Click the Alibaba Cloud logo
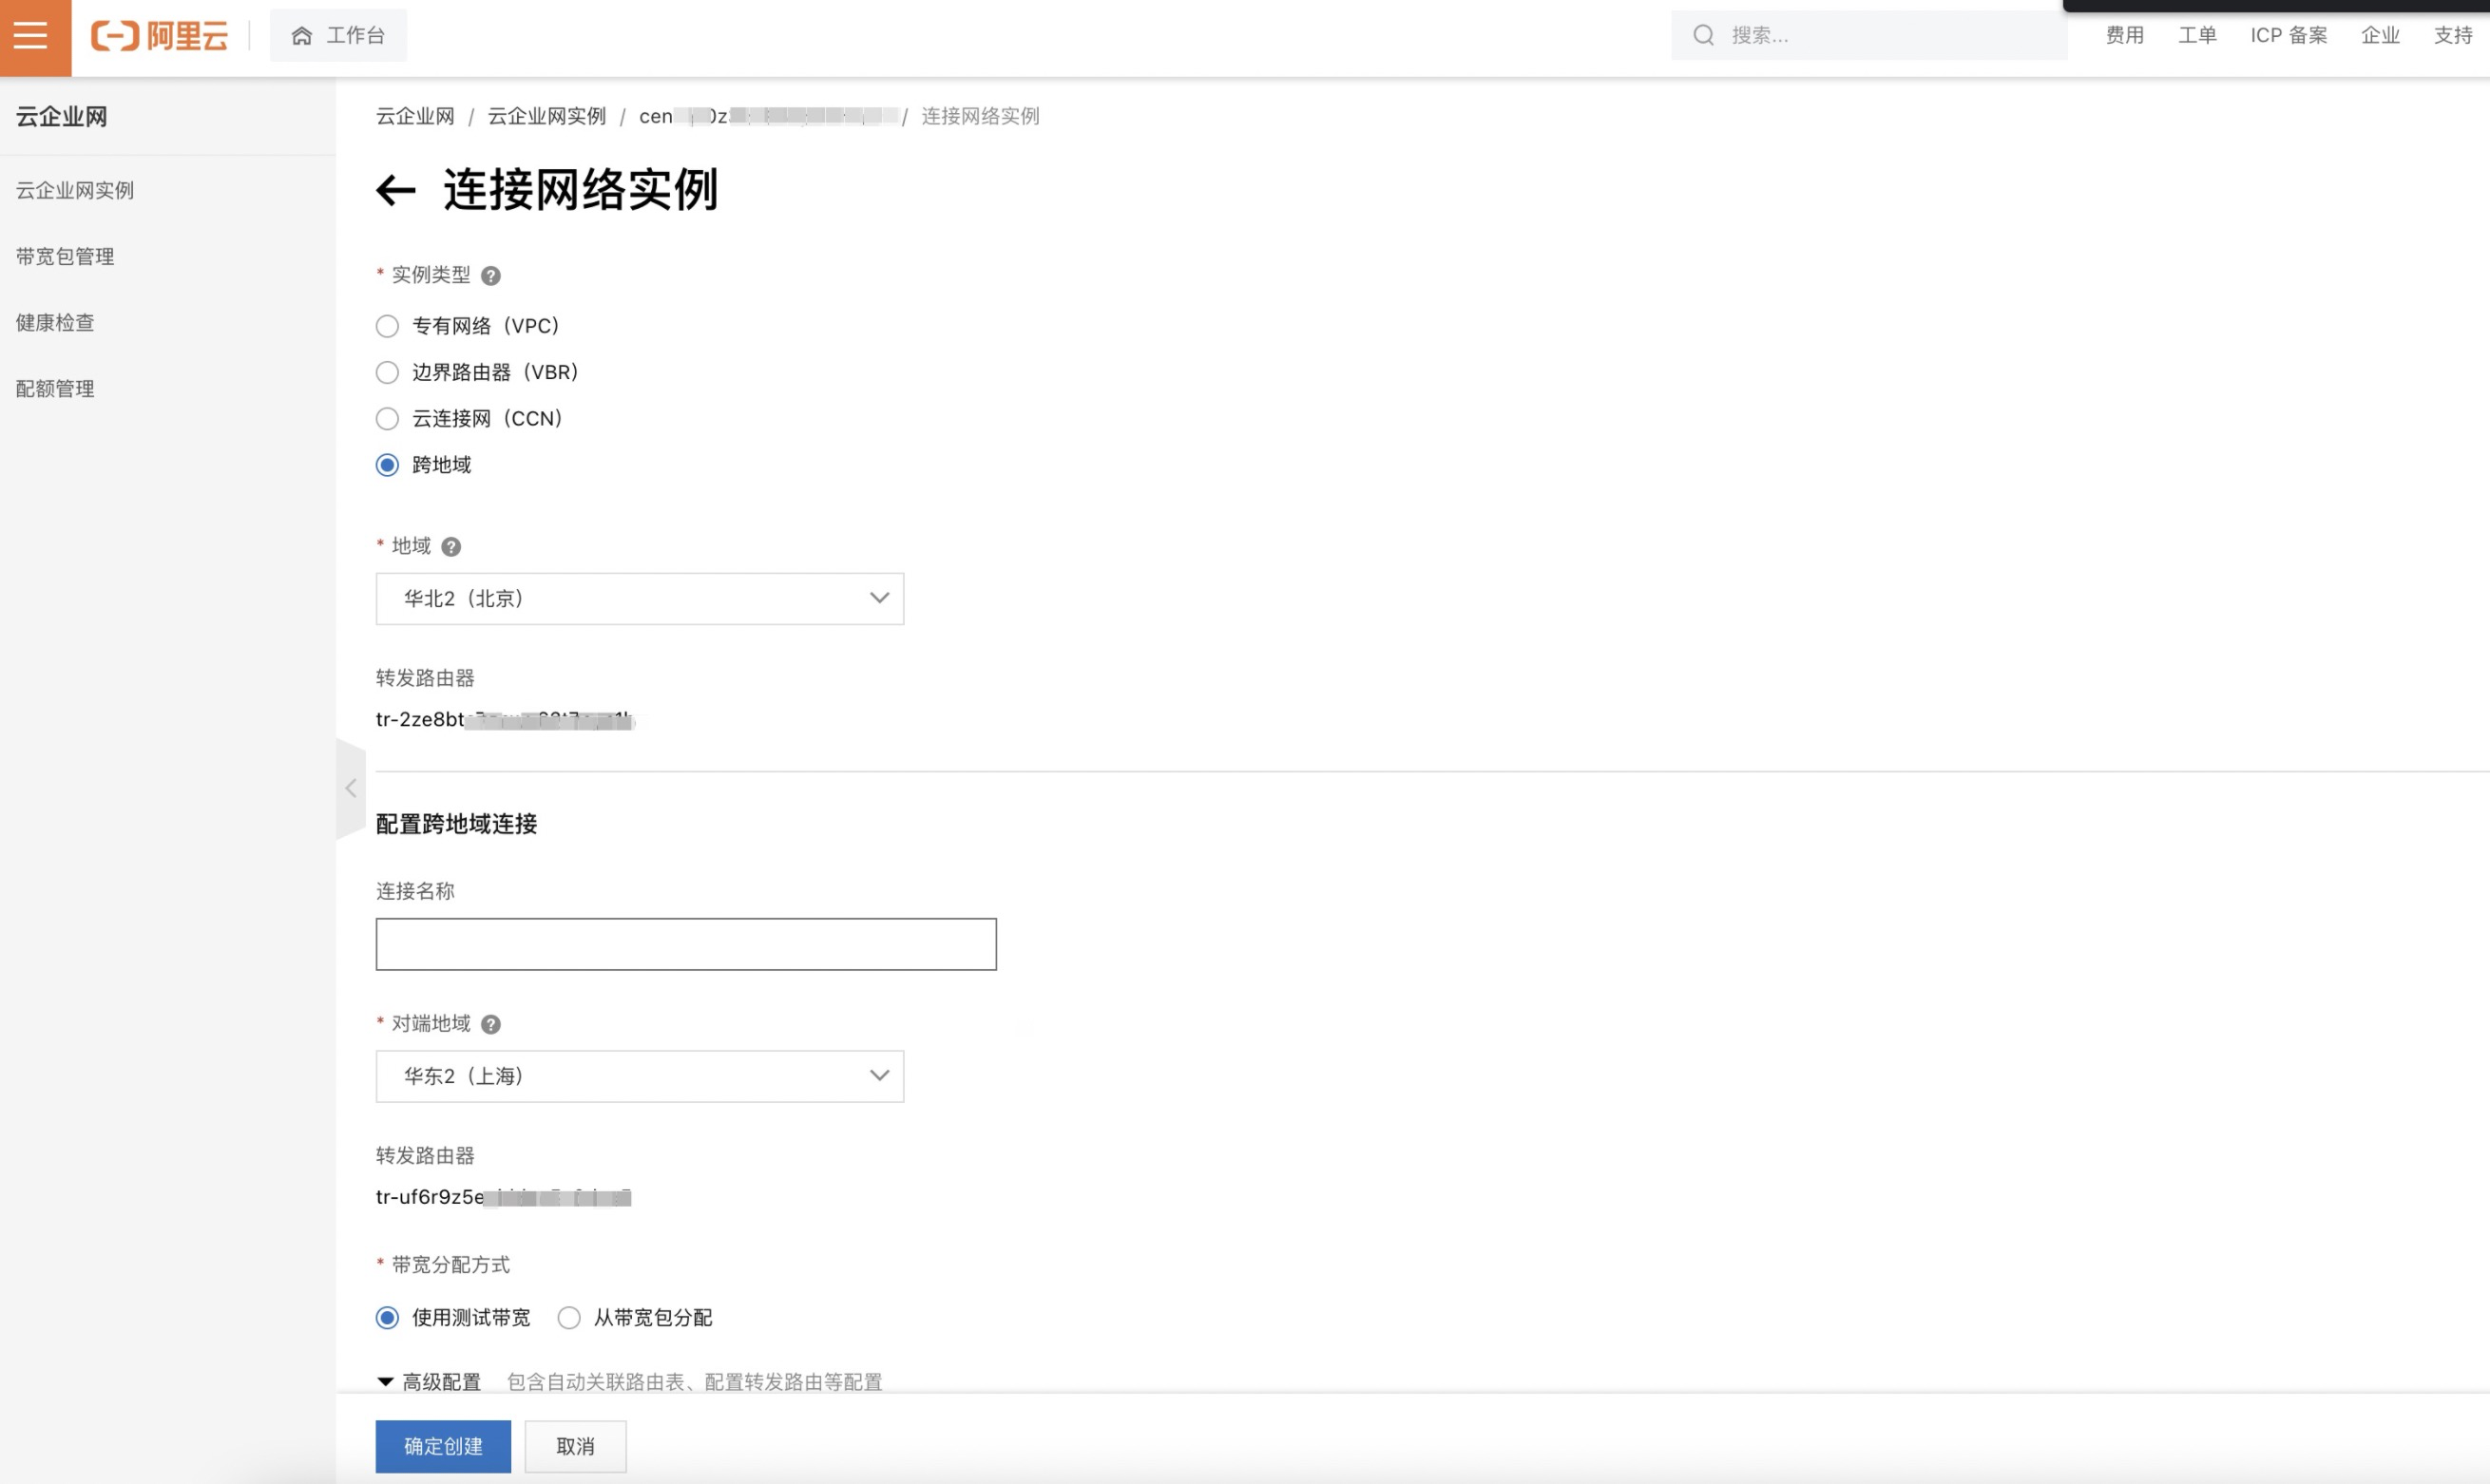The image size is (2490, 1484). tap(160, 36)
